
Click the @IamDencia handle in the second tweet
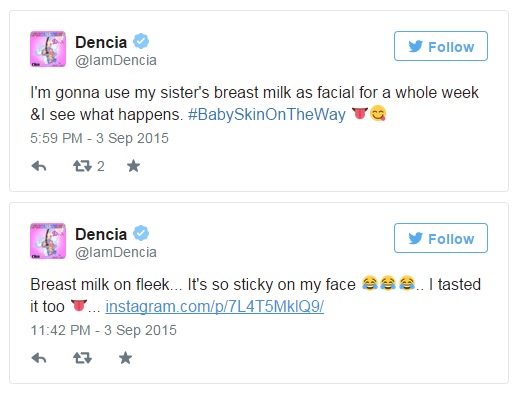(x=116, y=253)
